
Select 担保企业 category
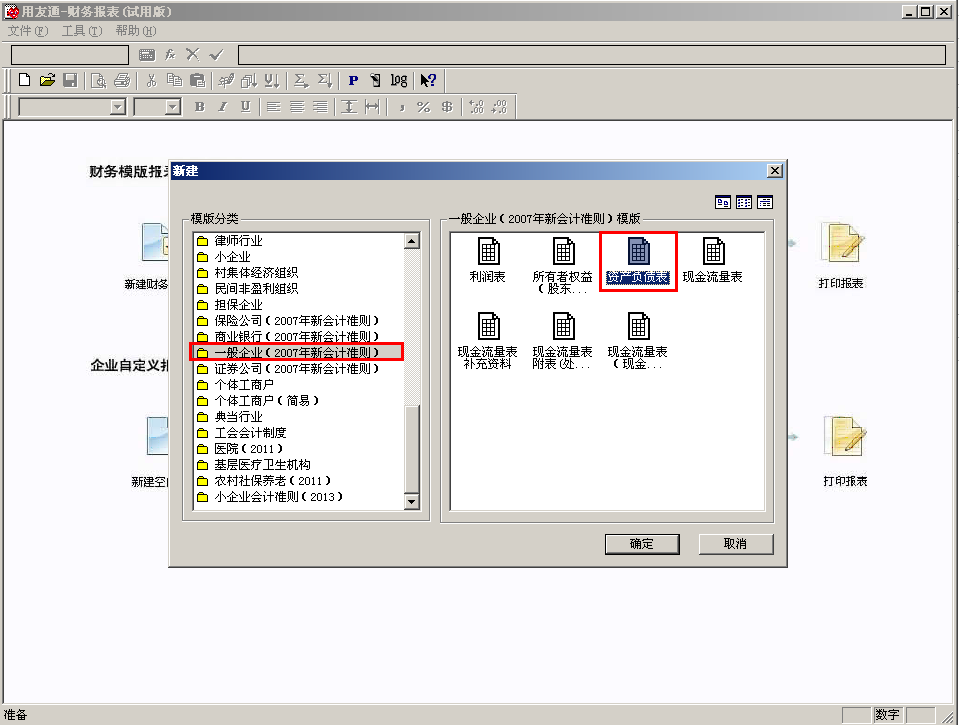click(230, 305)
